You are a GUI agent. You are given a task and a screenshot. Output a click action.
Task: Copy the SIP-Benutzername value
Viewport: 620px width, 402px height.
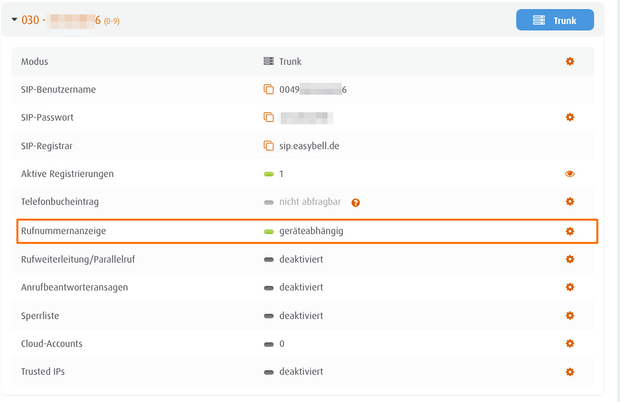(x=268, y=90)
